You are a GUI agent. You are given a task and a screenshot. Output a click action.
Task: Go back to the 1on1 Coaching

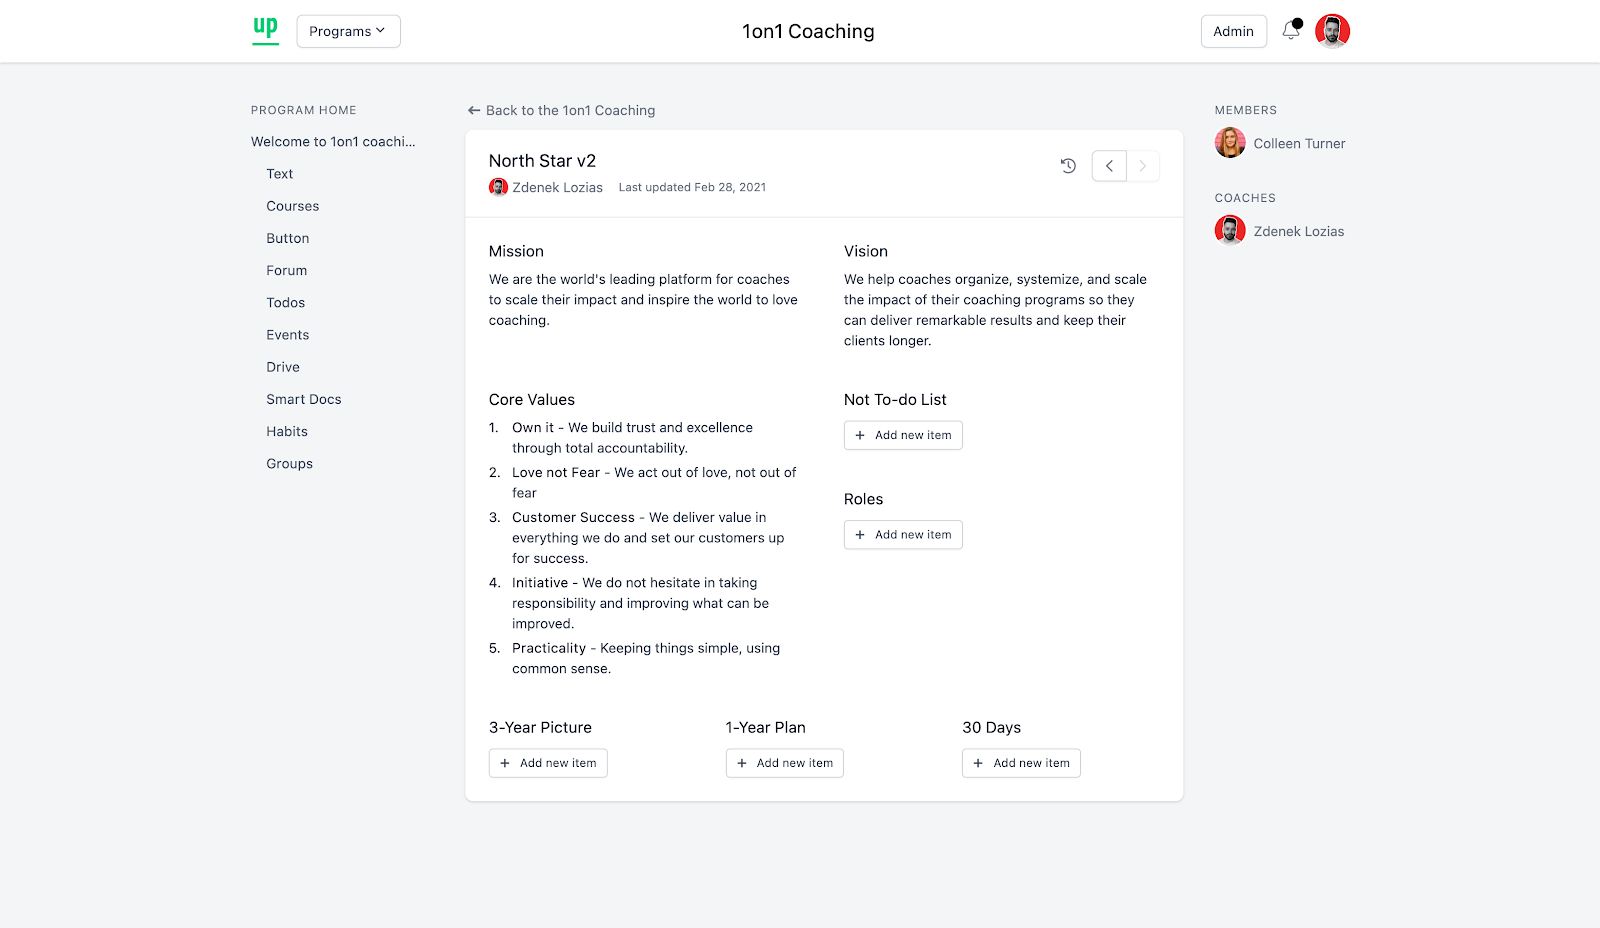[561, 110]
